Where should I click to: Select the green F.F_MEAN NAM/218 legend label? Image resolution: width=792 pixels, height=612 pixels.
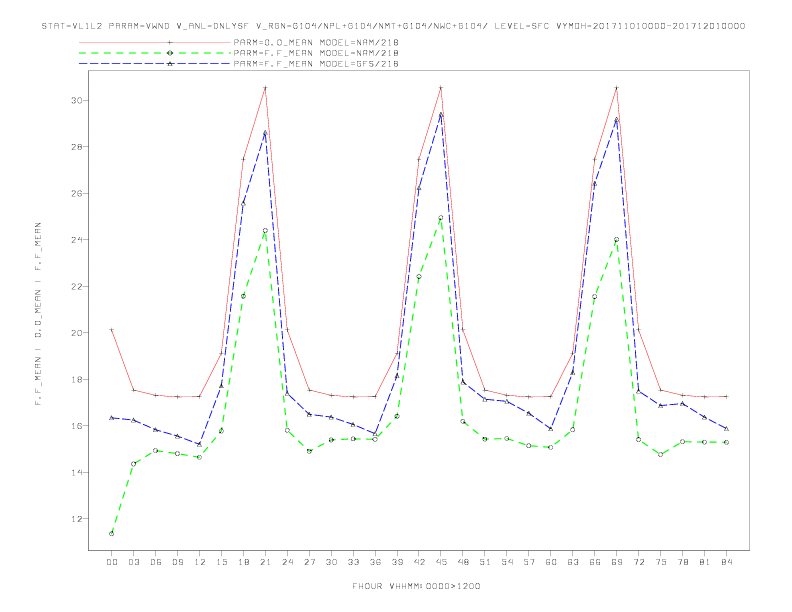(x=316, y=53)
